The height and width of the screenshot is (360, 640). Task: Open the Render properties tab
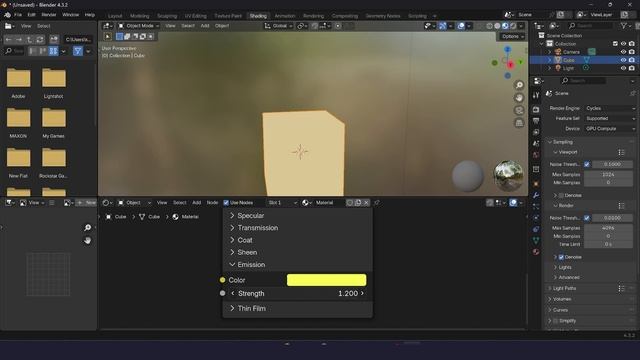(536, 110)
